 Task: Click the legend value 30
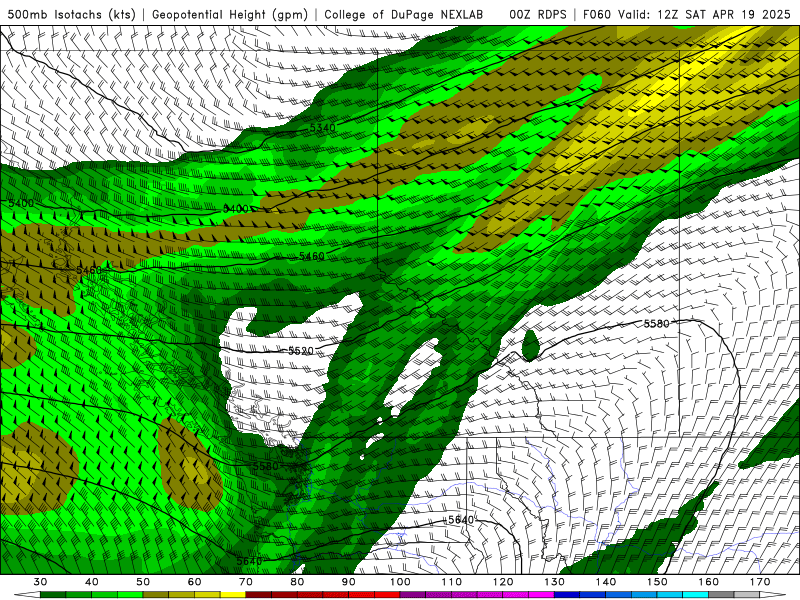point(40,582)
